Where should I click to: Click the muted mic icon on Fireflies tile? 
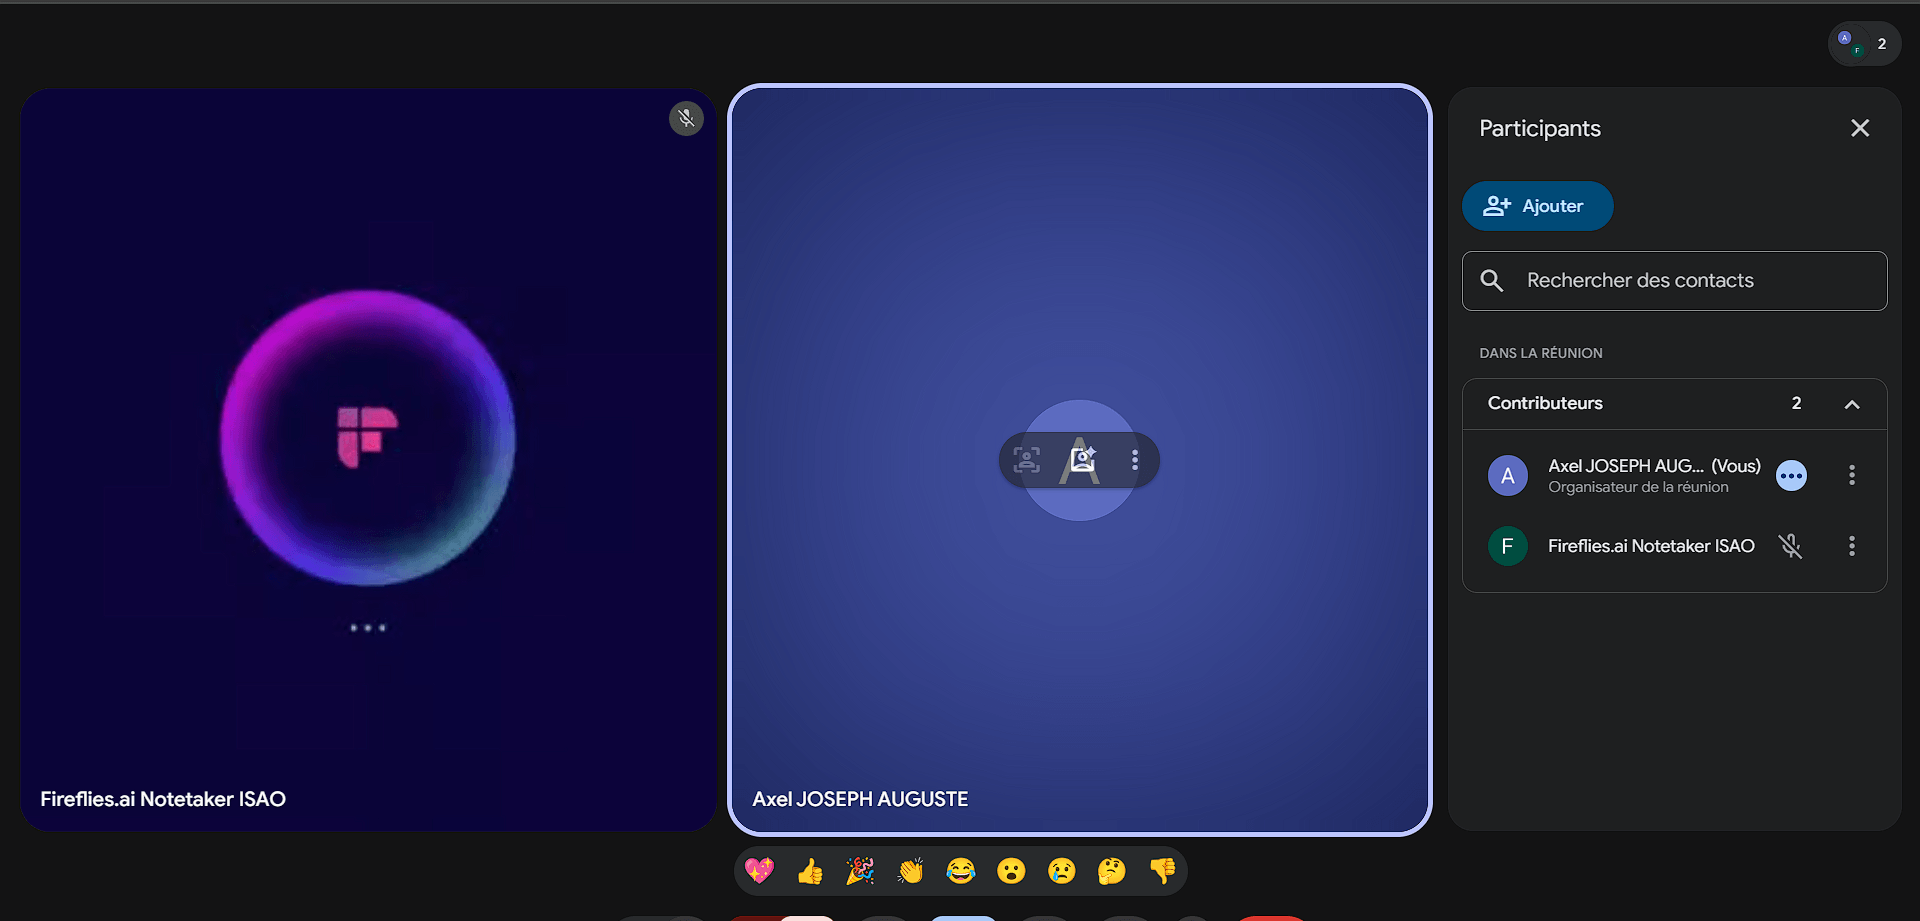pos(686,118)
